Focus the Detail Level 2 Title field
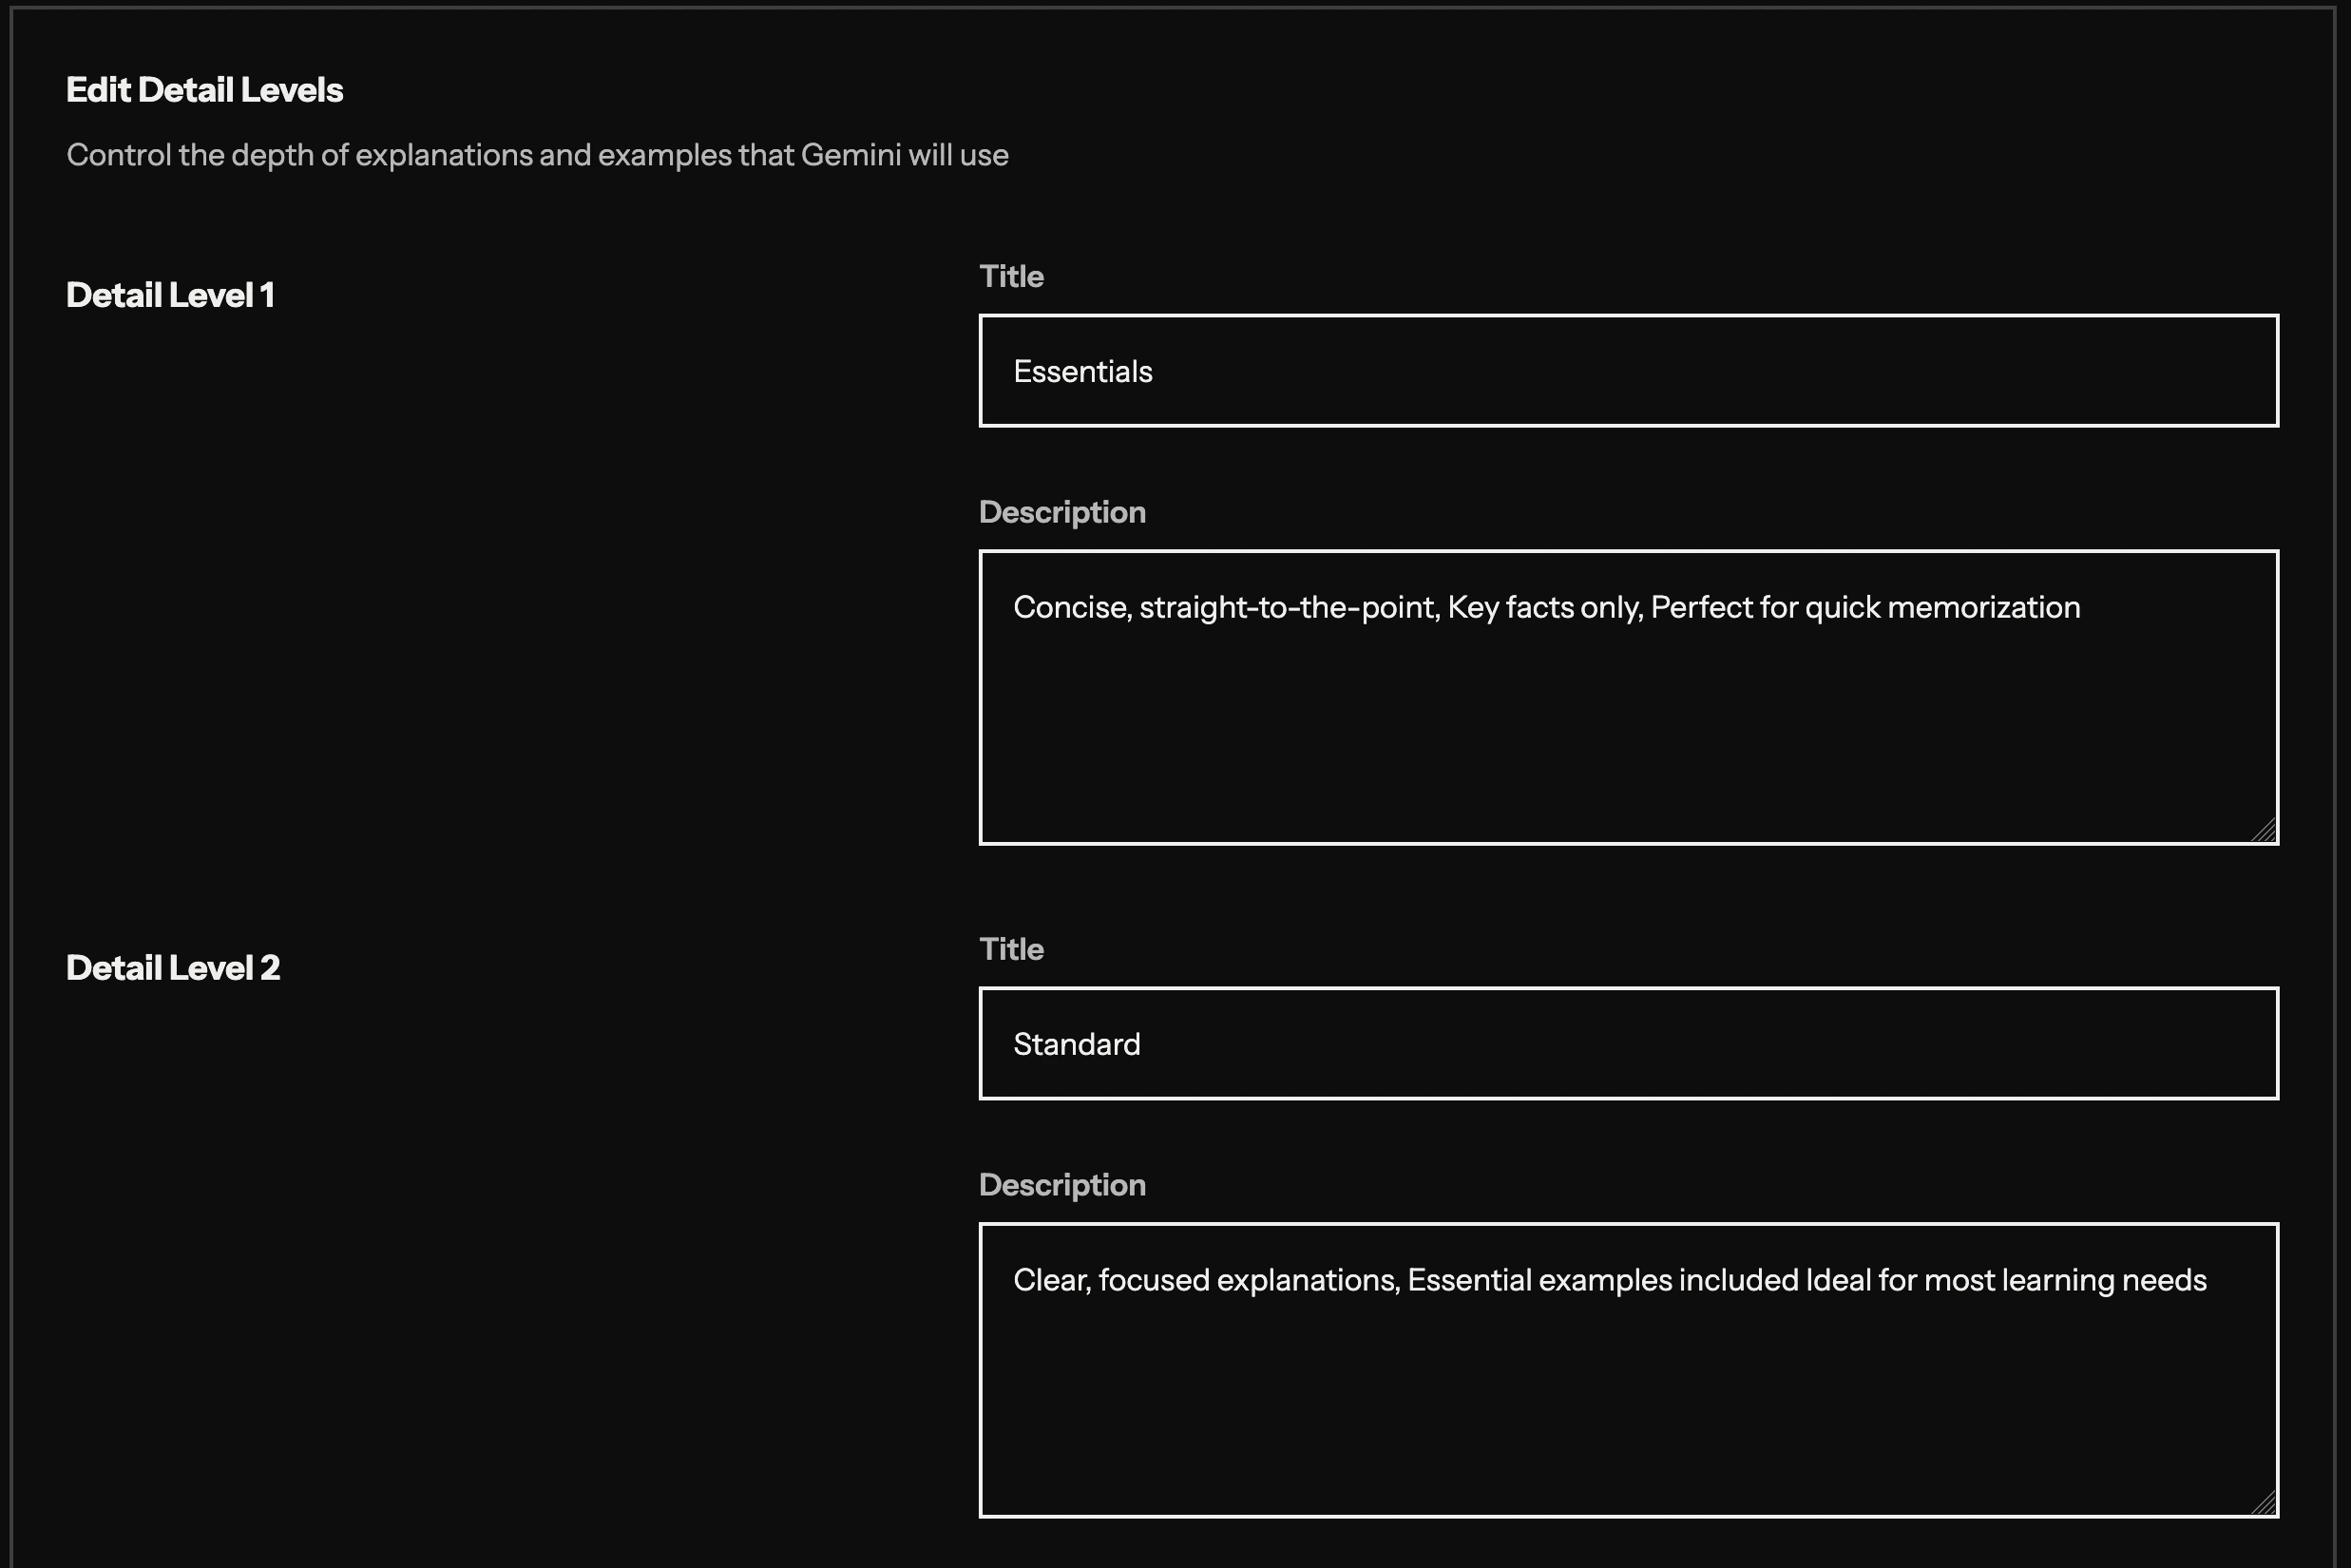Screen dimensions: 2351x1568 (1627, 1043)
